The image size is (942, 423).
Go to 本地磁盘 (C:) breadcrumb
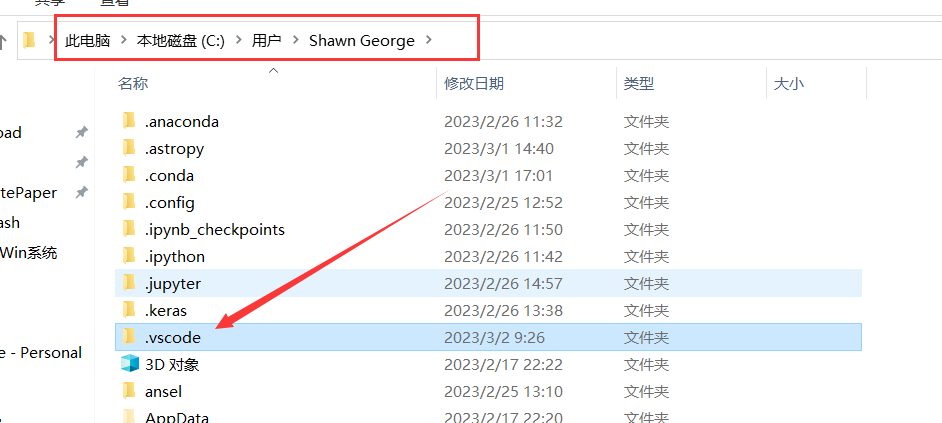pyautogui.click(x=181, y=41)
